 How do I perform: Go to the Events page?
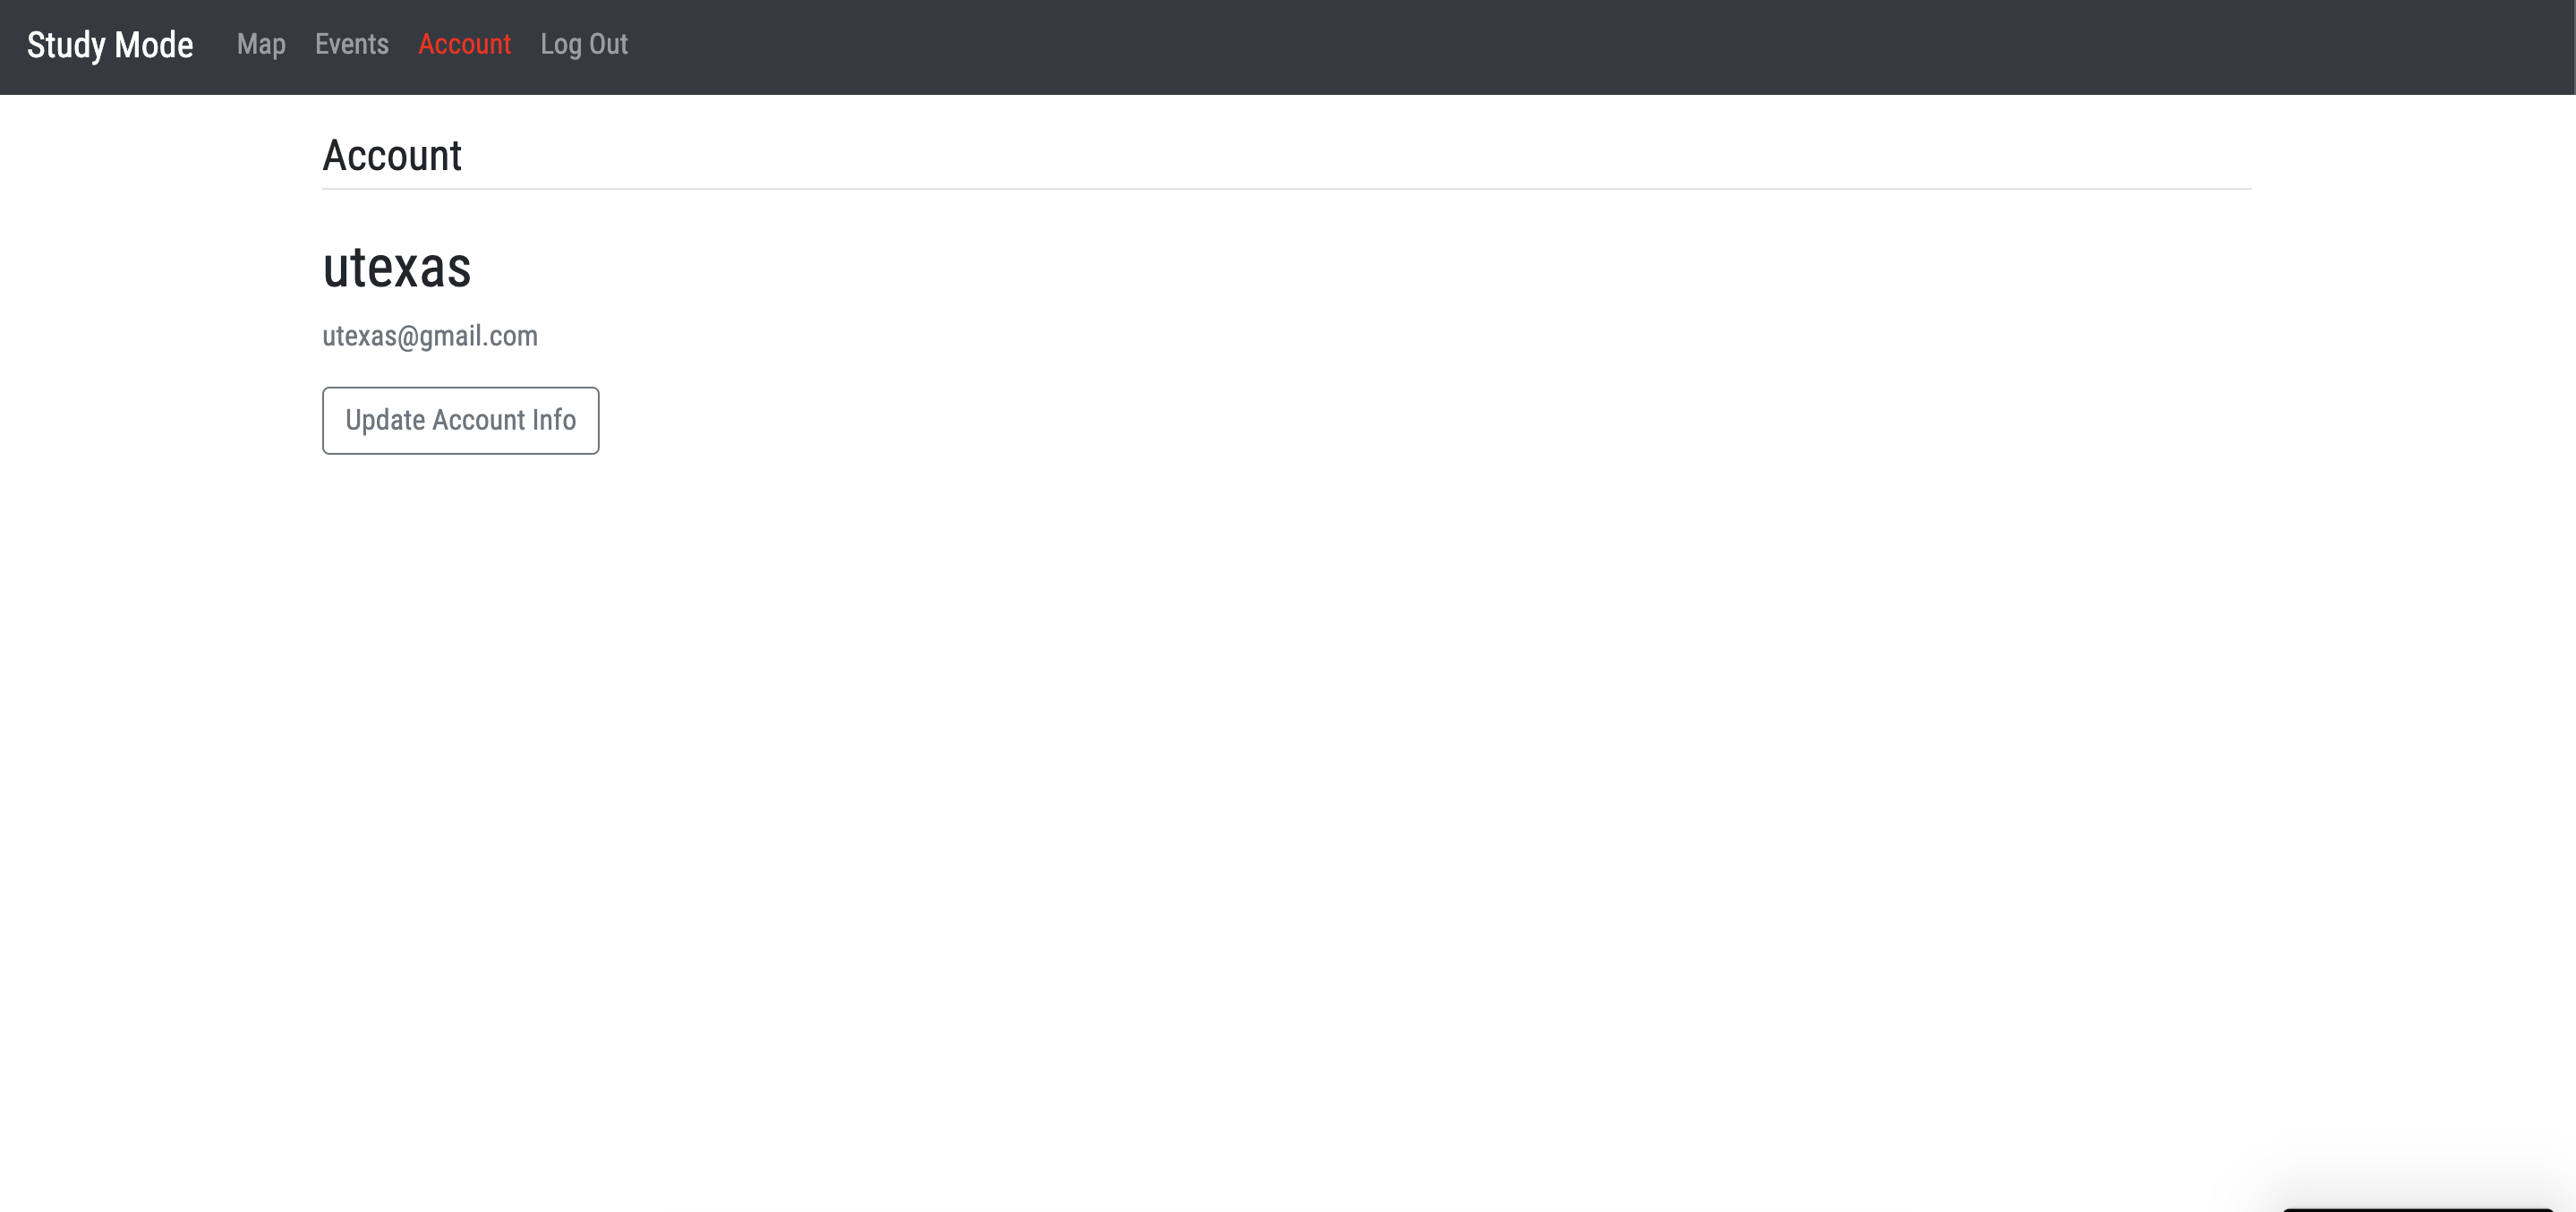(351, 44)
